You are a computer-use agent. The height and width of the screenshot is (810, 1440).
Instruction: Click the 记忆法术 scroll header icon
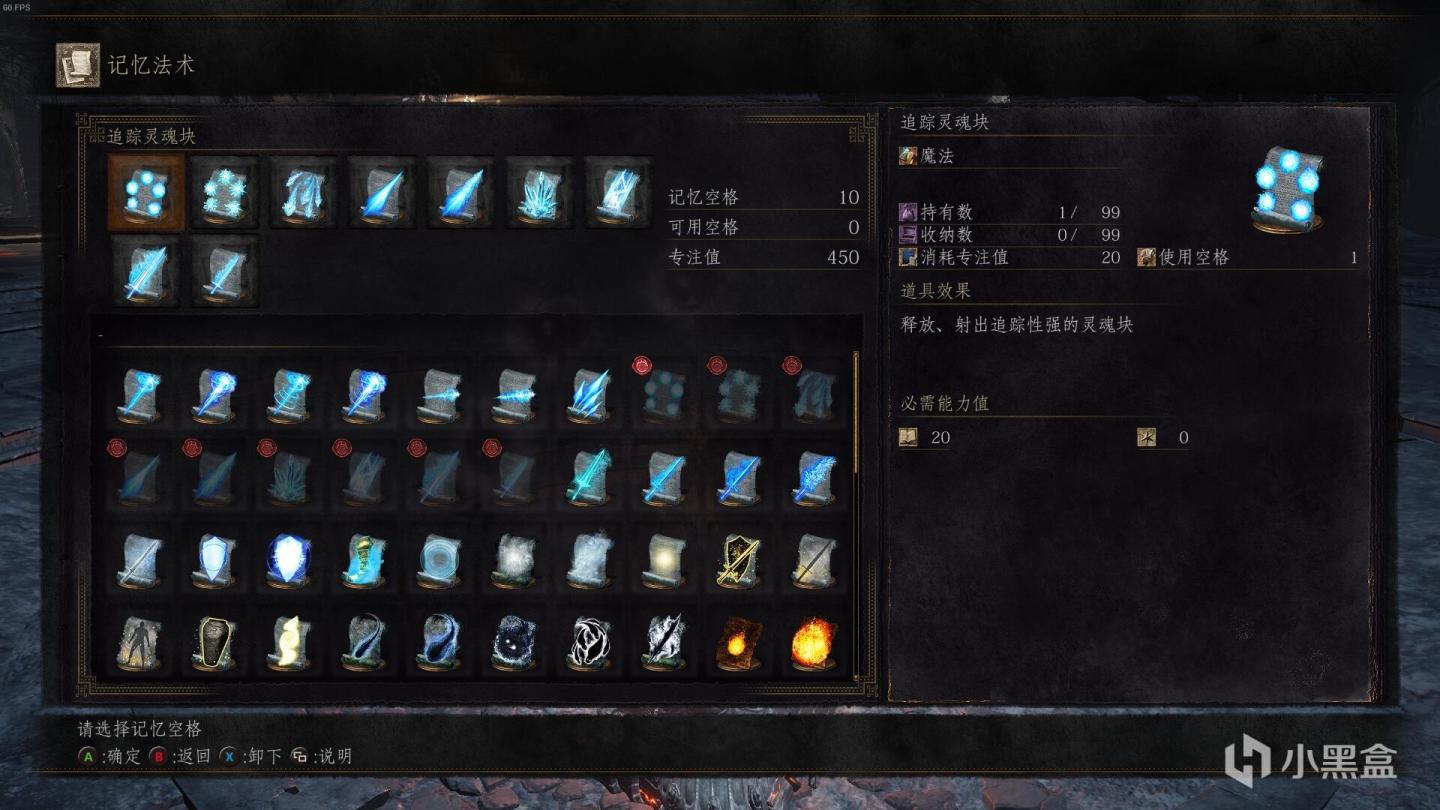[77, 65]
